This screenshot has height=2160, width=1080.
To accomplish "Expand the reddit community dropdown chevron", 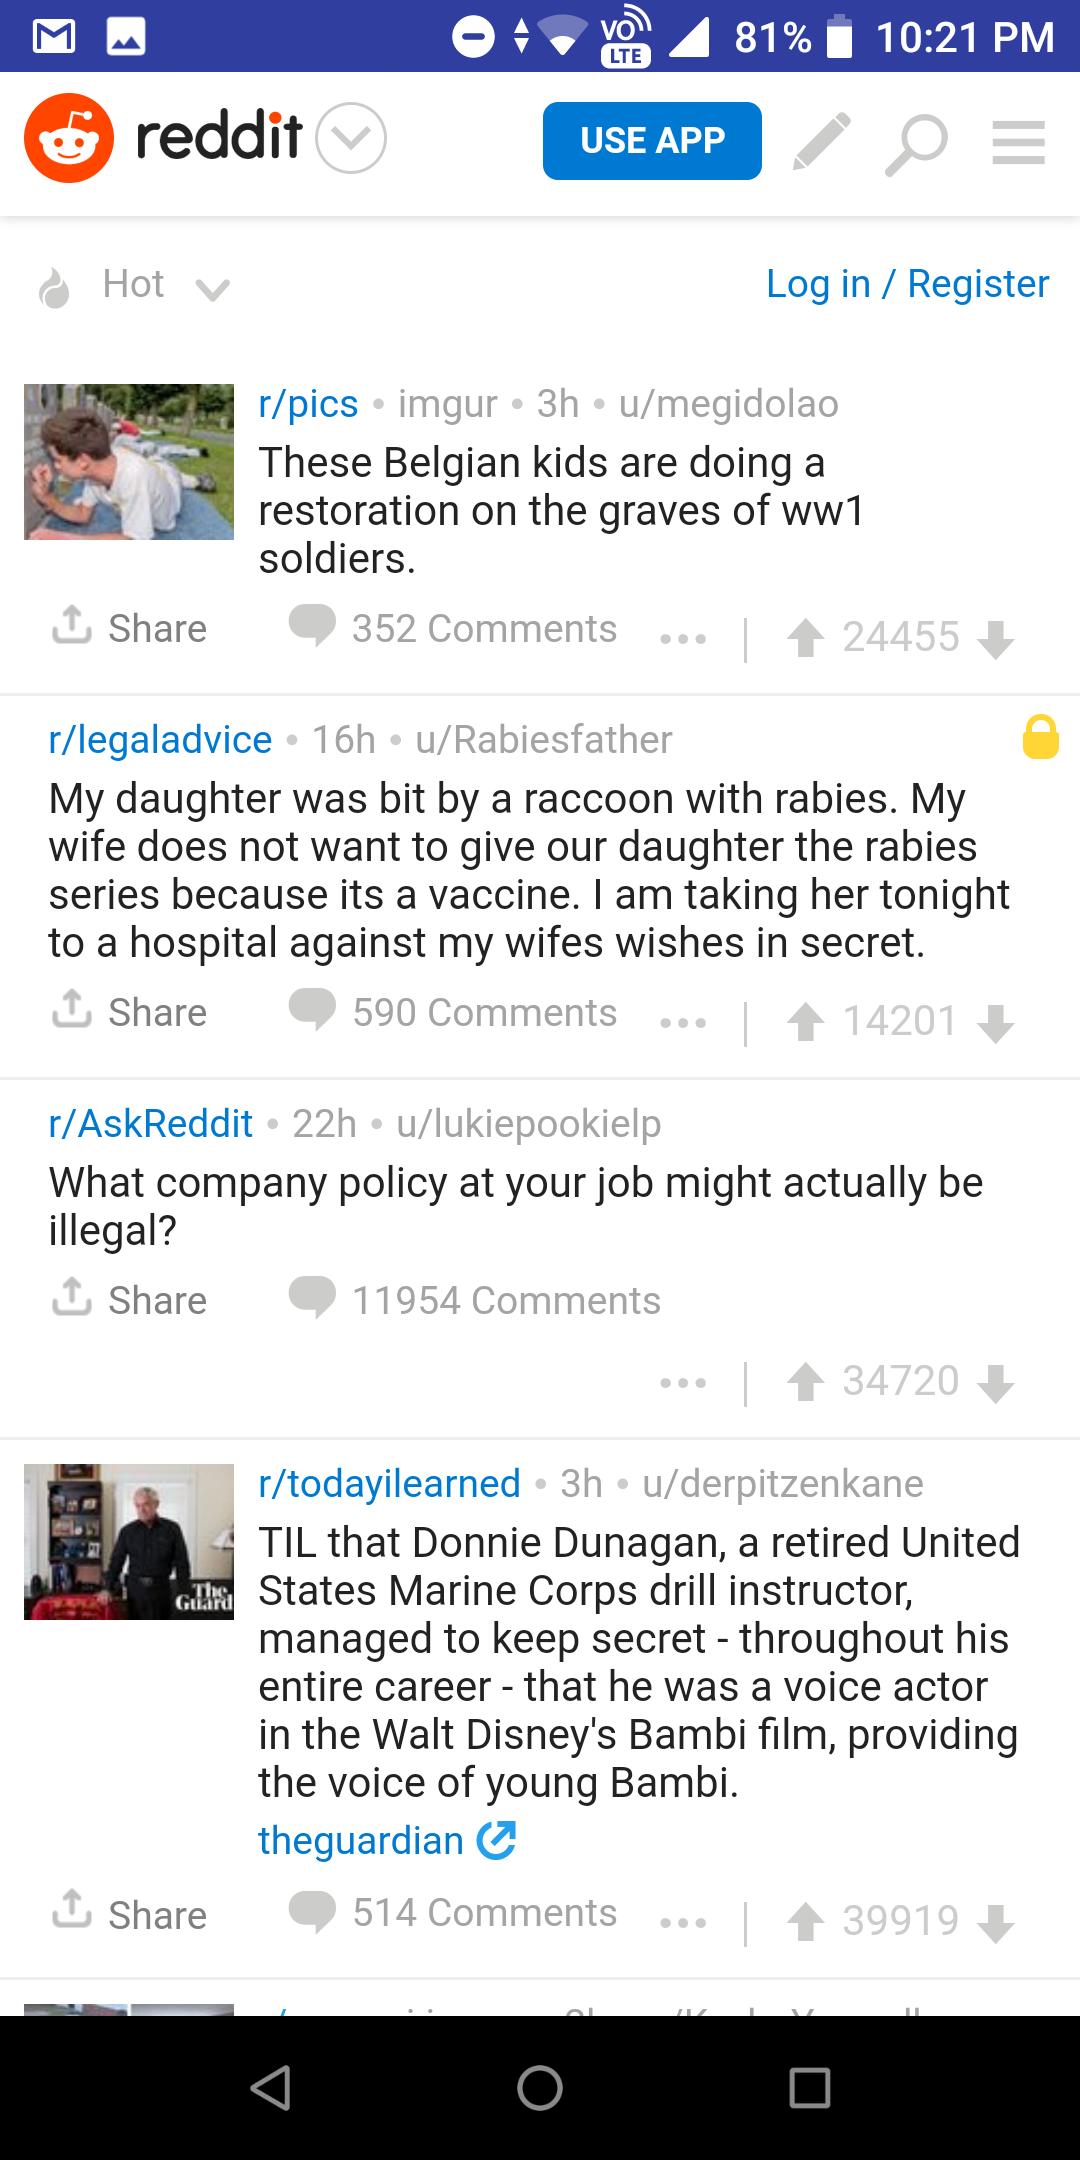I will 351,138.
